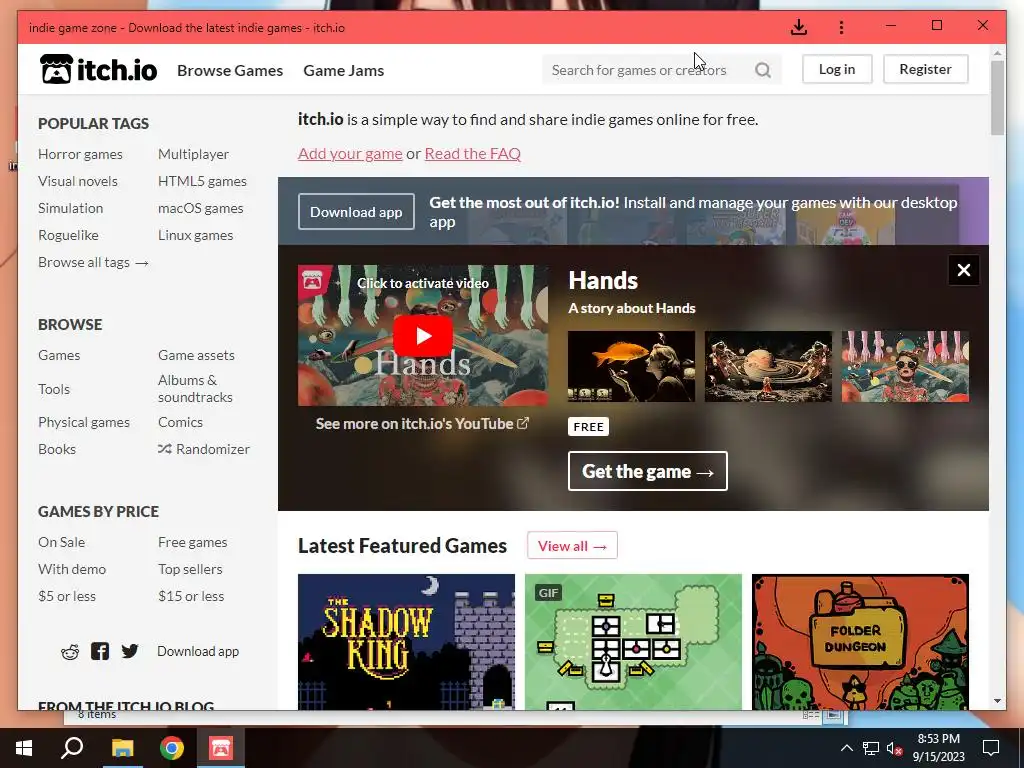Browse Games category in sidebar
Image resolution: width=1024 pixels, height=768 pixels.
tap(59, 355)
